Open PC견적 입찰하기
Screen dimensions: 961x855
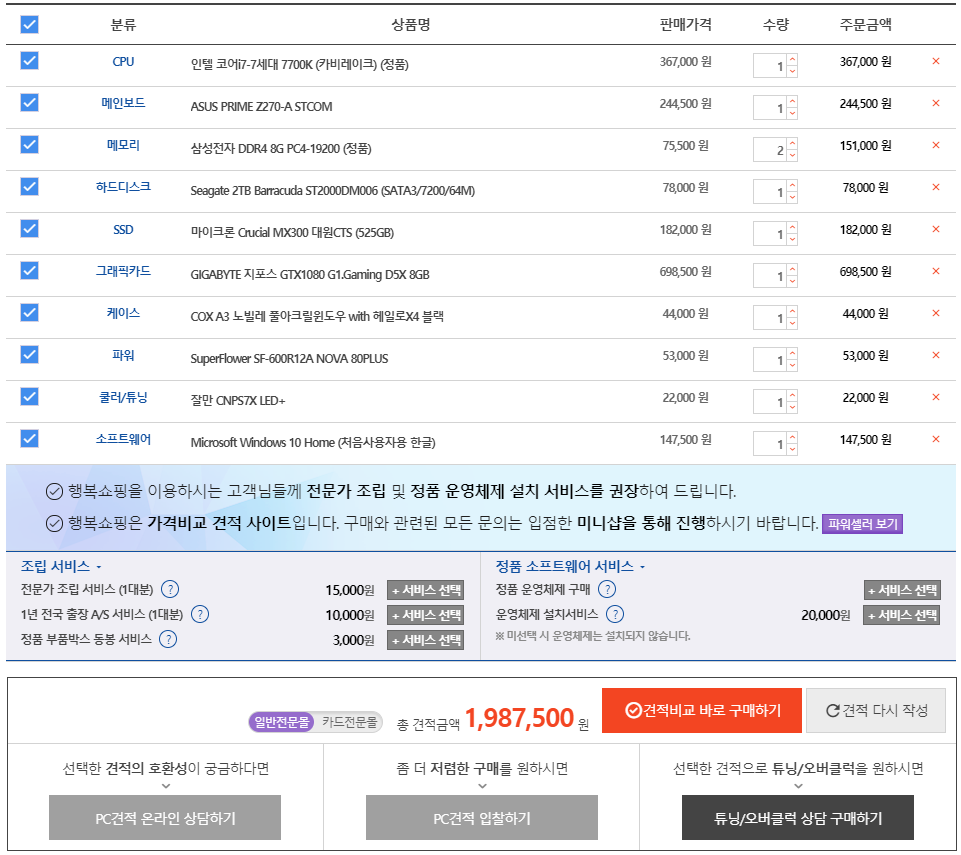(482, 818)
